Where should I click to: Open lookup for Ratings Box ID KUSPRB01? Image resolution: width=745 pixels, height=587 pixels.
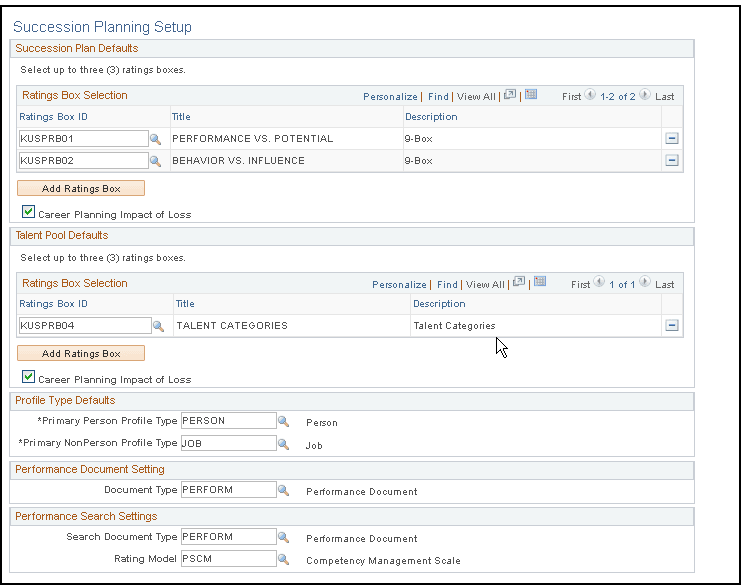coord(155,139)
